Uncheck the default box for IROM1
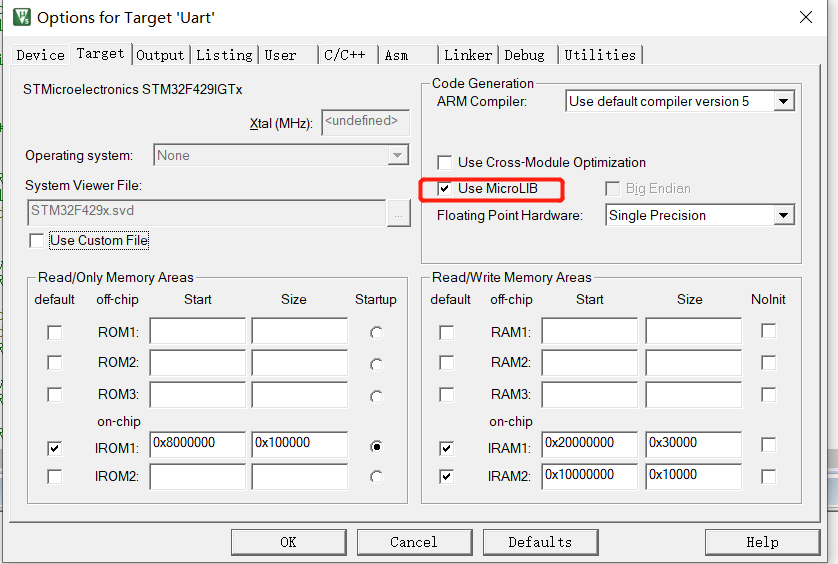838x564 pixels. [55, 448]
